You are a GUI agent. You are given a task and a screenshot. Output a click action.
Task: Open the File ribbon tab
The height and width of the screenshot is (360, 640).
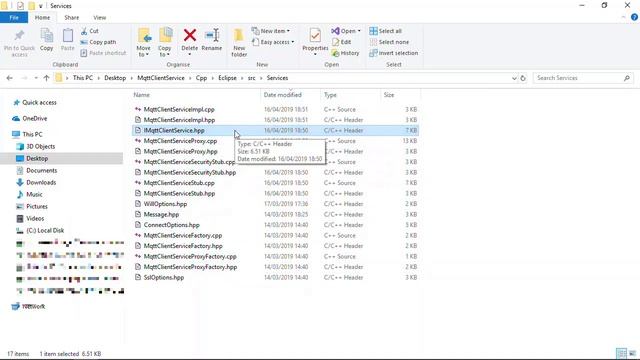(x=14, y=18)
